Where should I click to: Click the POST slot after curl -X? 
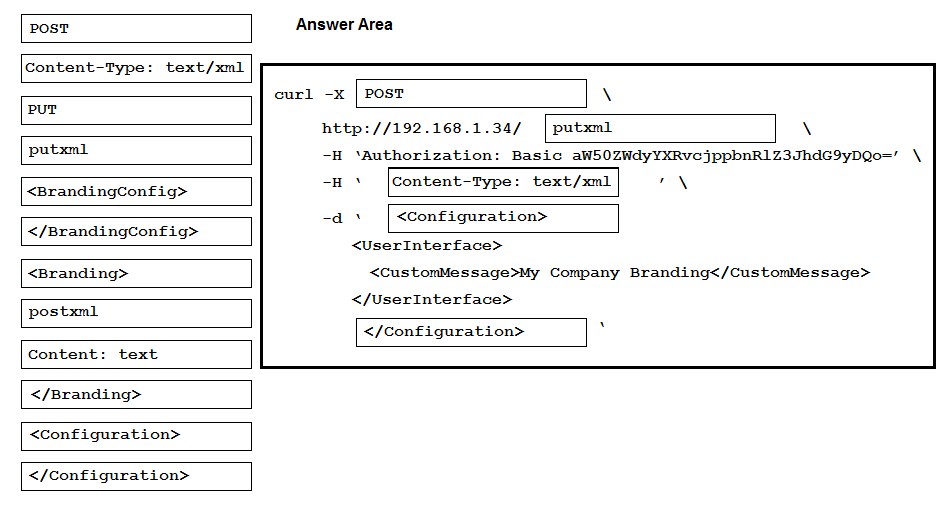click(471, 94)
